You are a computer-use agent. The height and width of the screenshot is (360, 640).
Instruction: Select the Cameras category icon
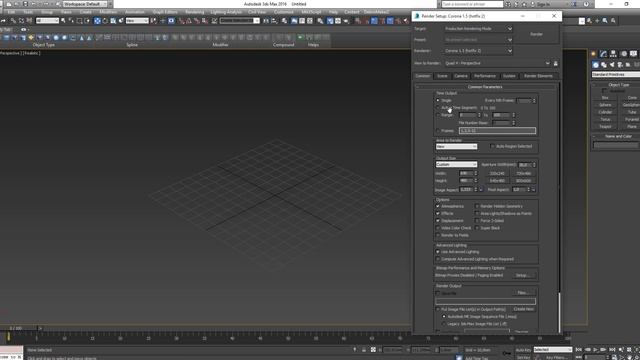click(620, 64)
